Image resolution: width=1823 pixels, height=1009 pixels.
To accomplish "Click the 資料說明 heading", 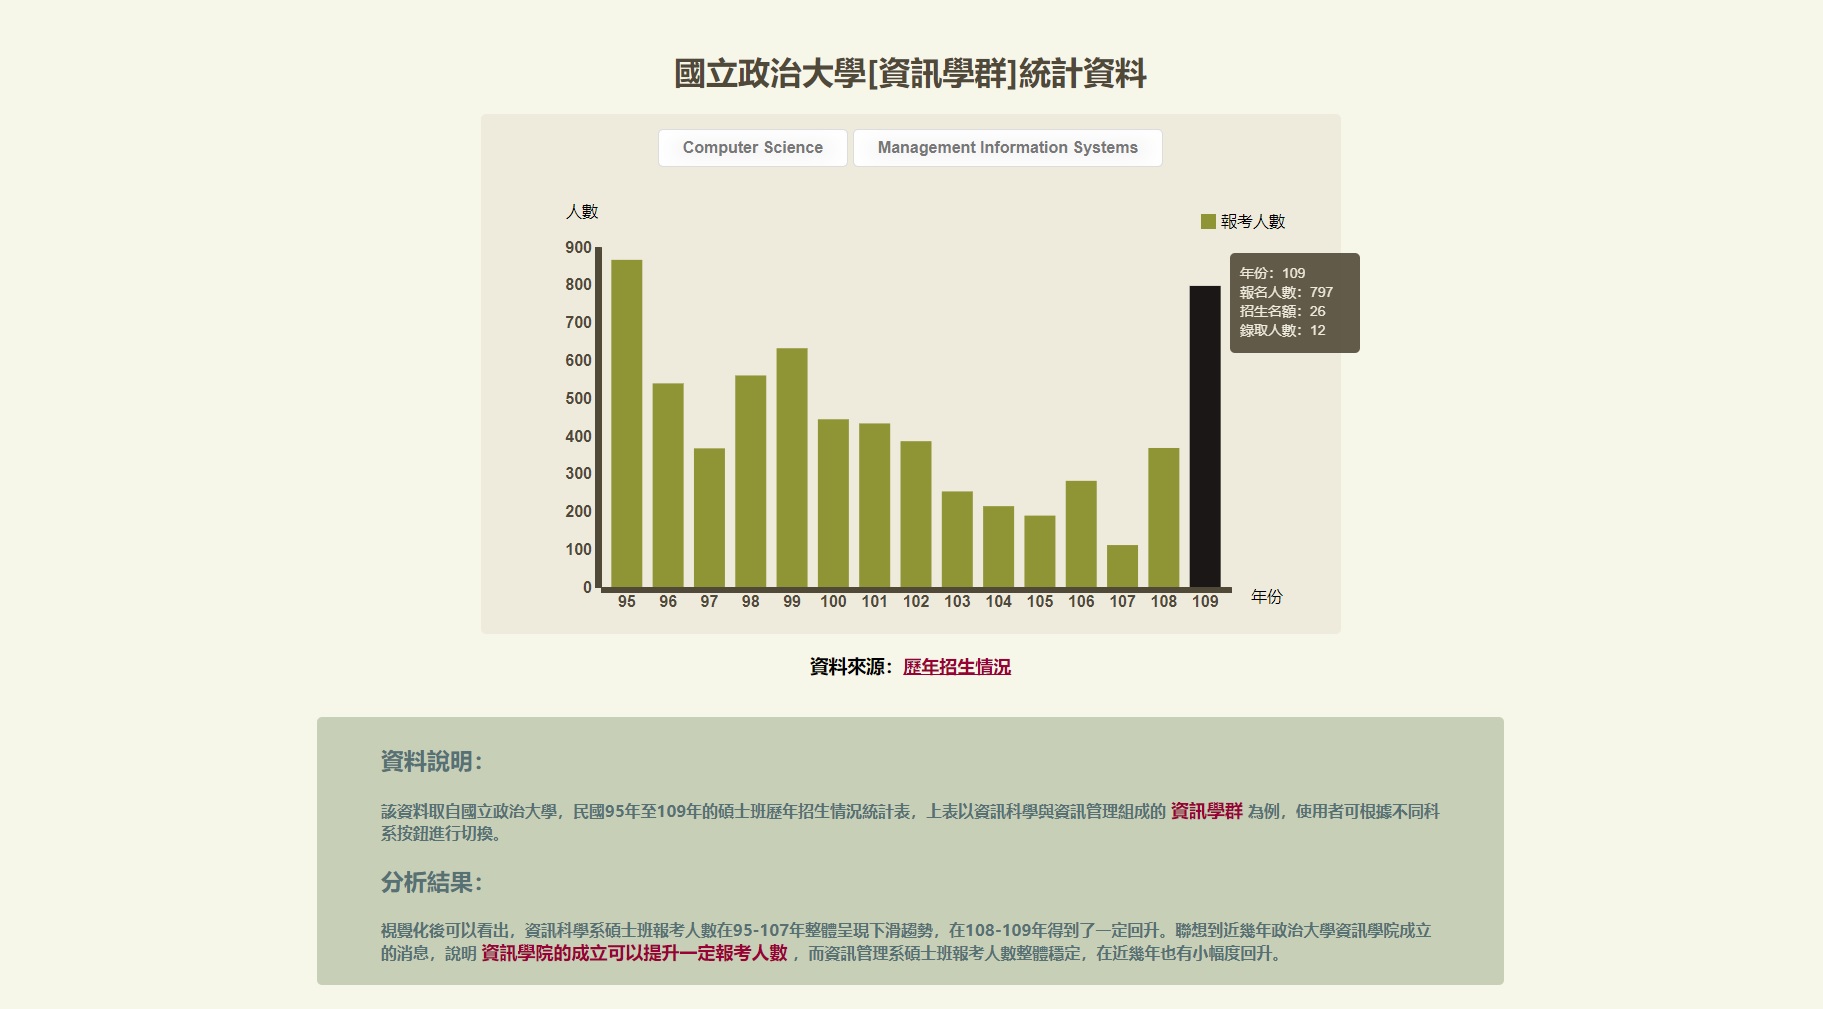I will (x=432, y=762).
